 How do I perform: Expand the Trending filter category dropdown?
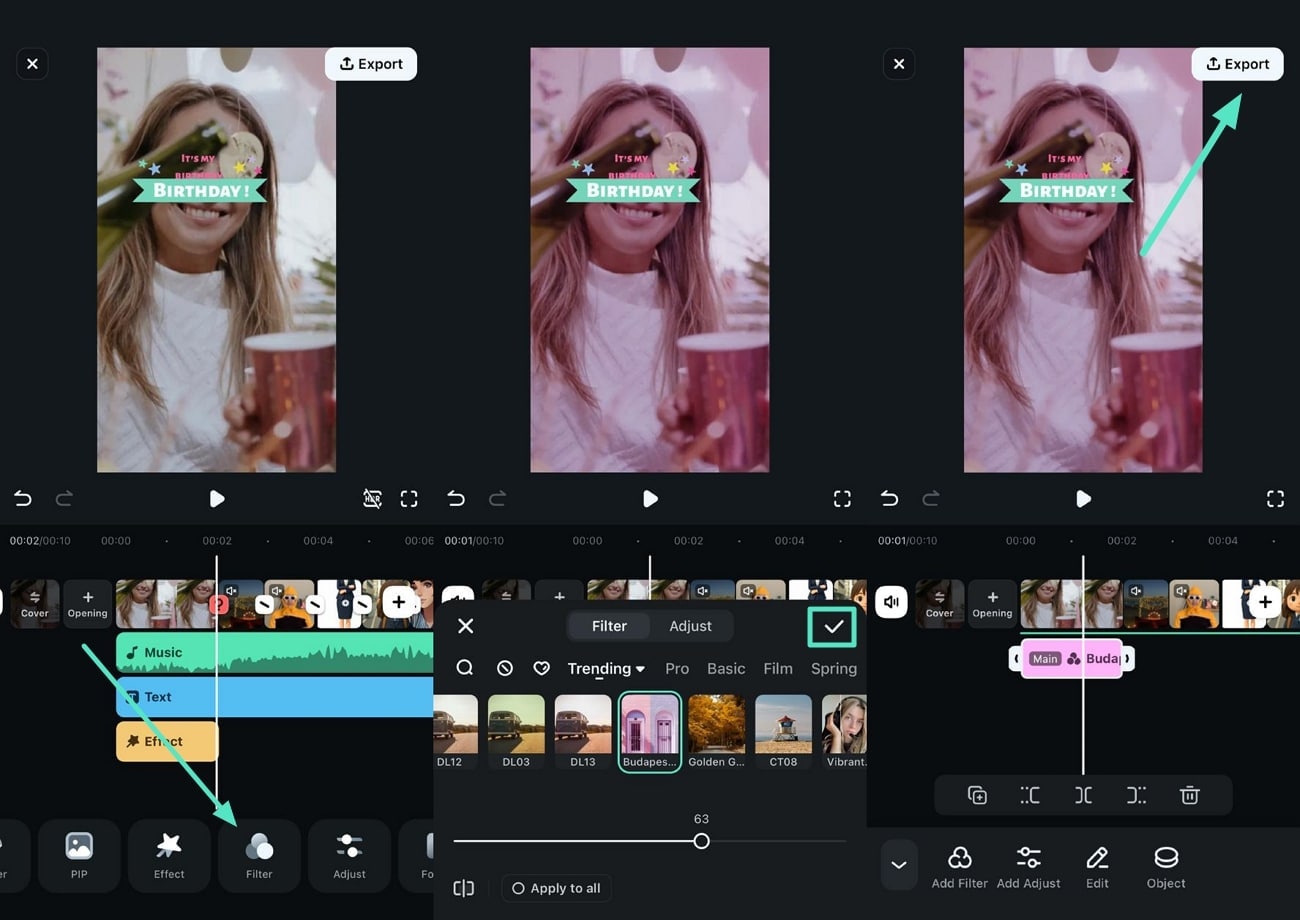click(x=606, y=669)
